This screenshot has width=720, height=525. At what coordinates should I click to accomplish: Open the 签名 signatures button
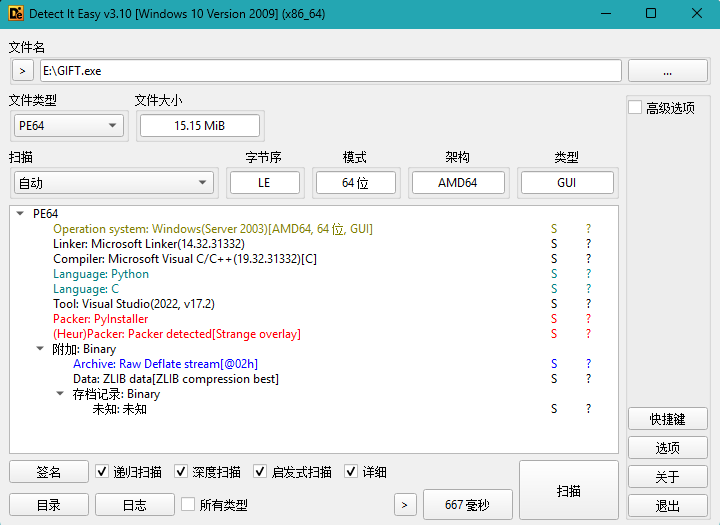[x=49, y=472]
